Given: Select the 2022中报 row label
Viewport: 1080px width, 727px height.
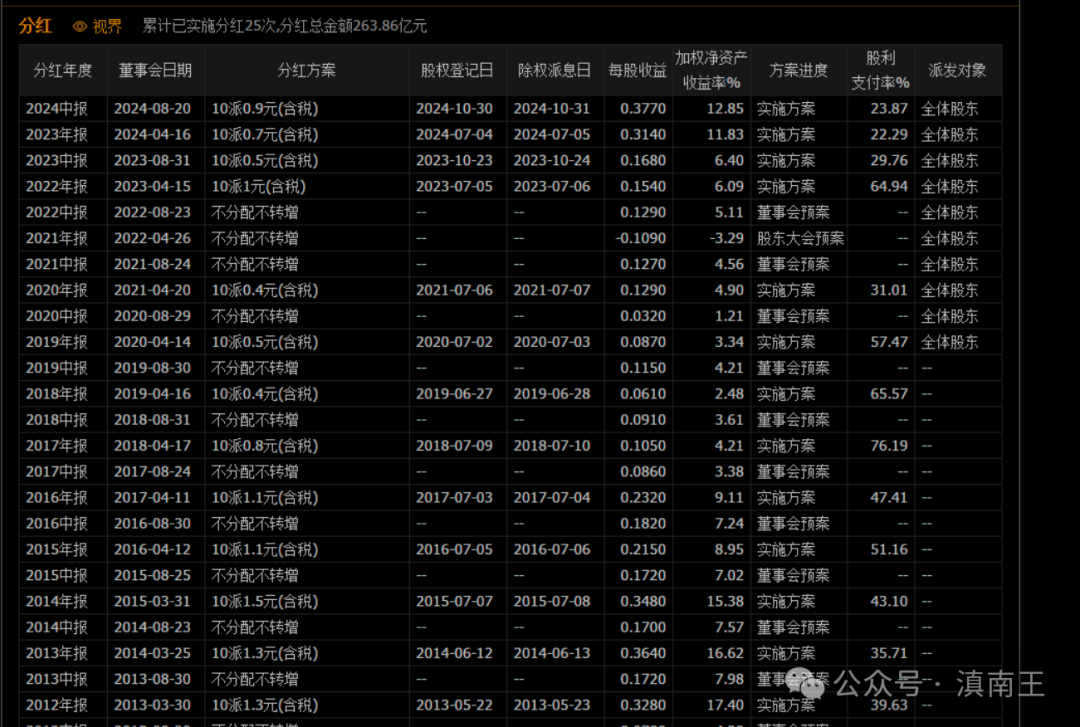Looking at the screenshot, I should pyautogui.click(x=56, y=212).
